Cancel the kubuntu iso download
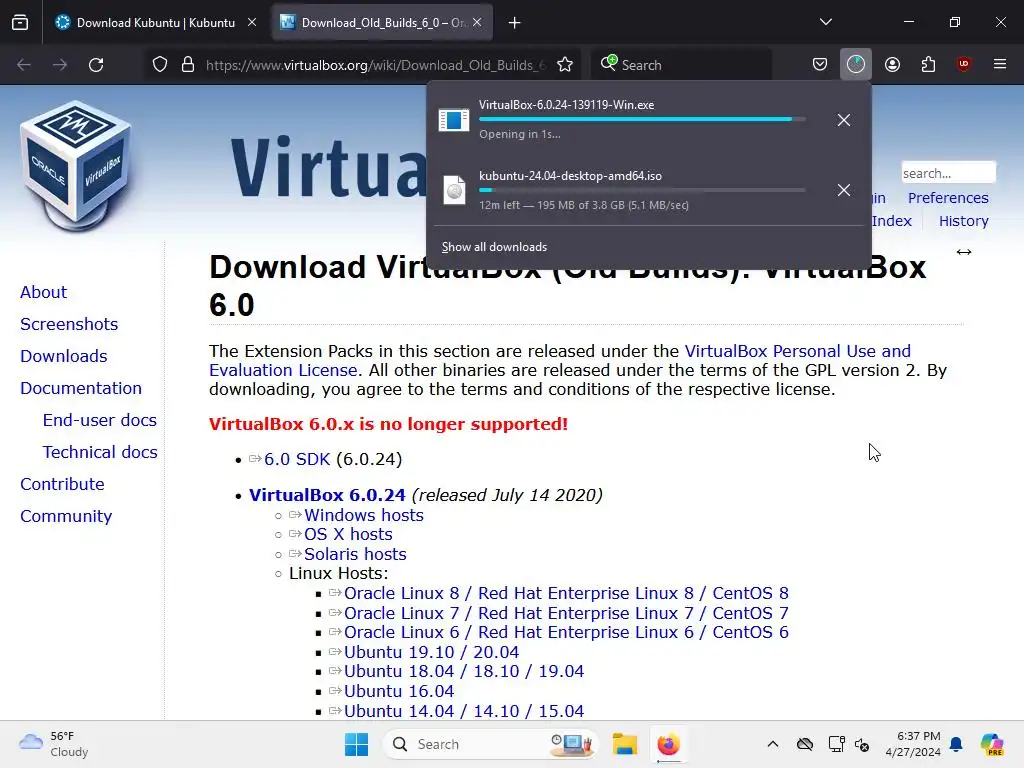The height and width of the screenshot is (768, 1024). (844, 190)
